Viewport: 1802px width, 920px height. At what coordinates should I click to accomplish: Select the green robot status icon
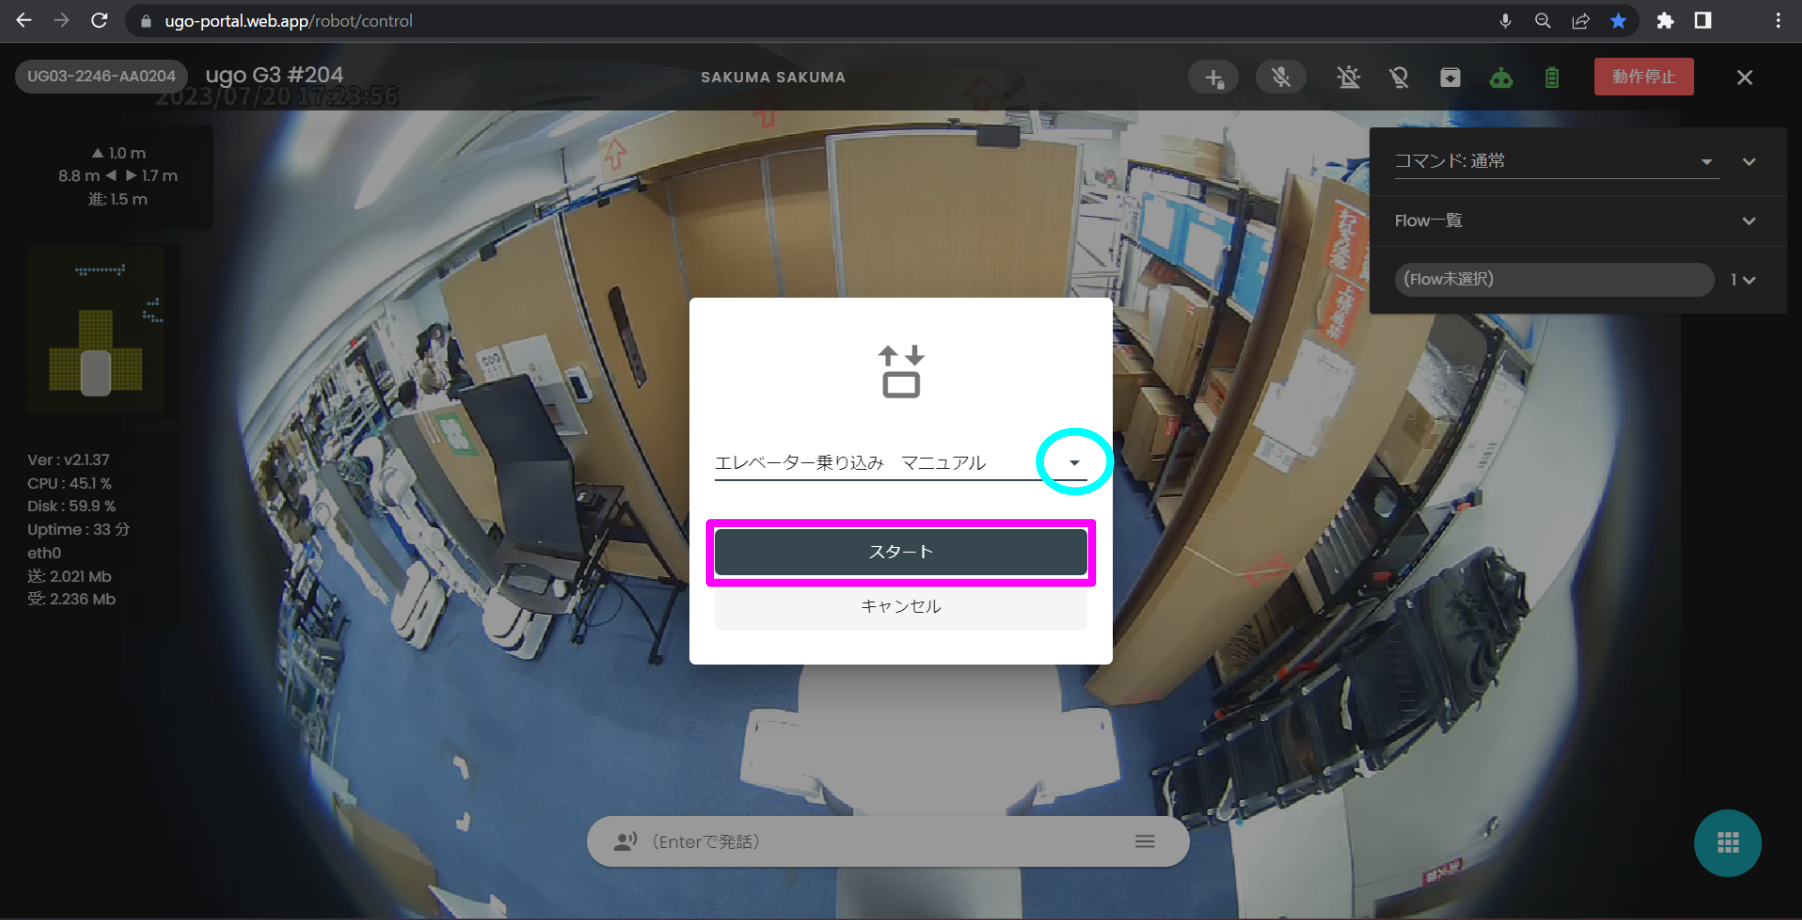1501,77
